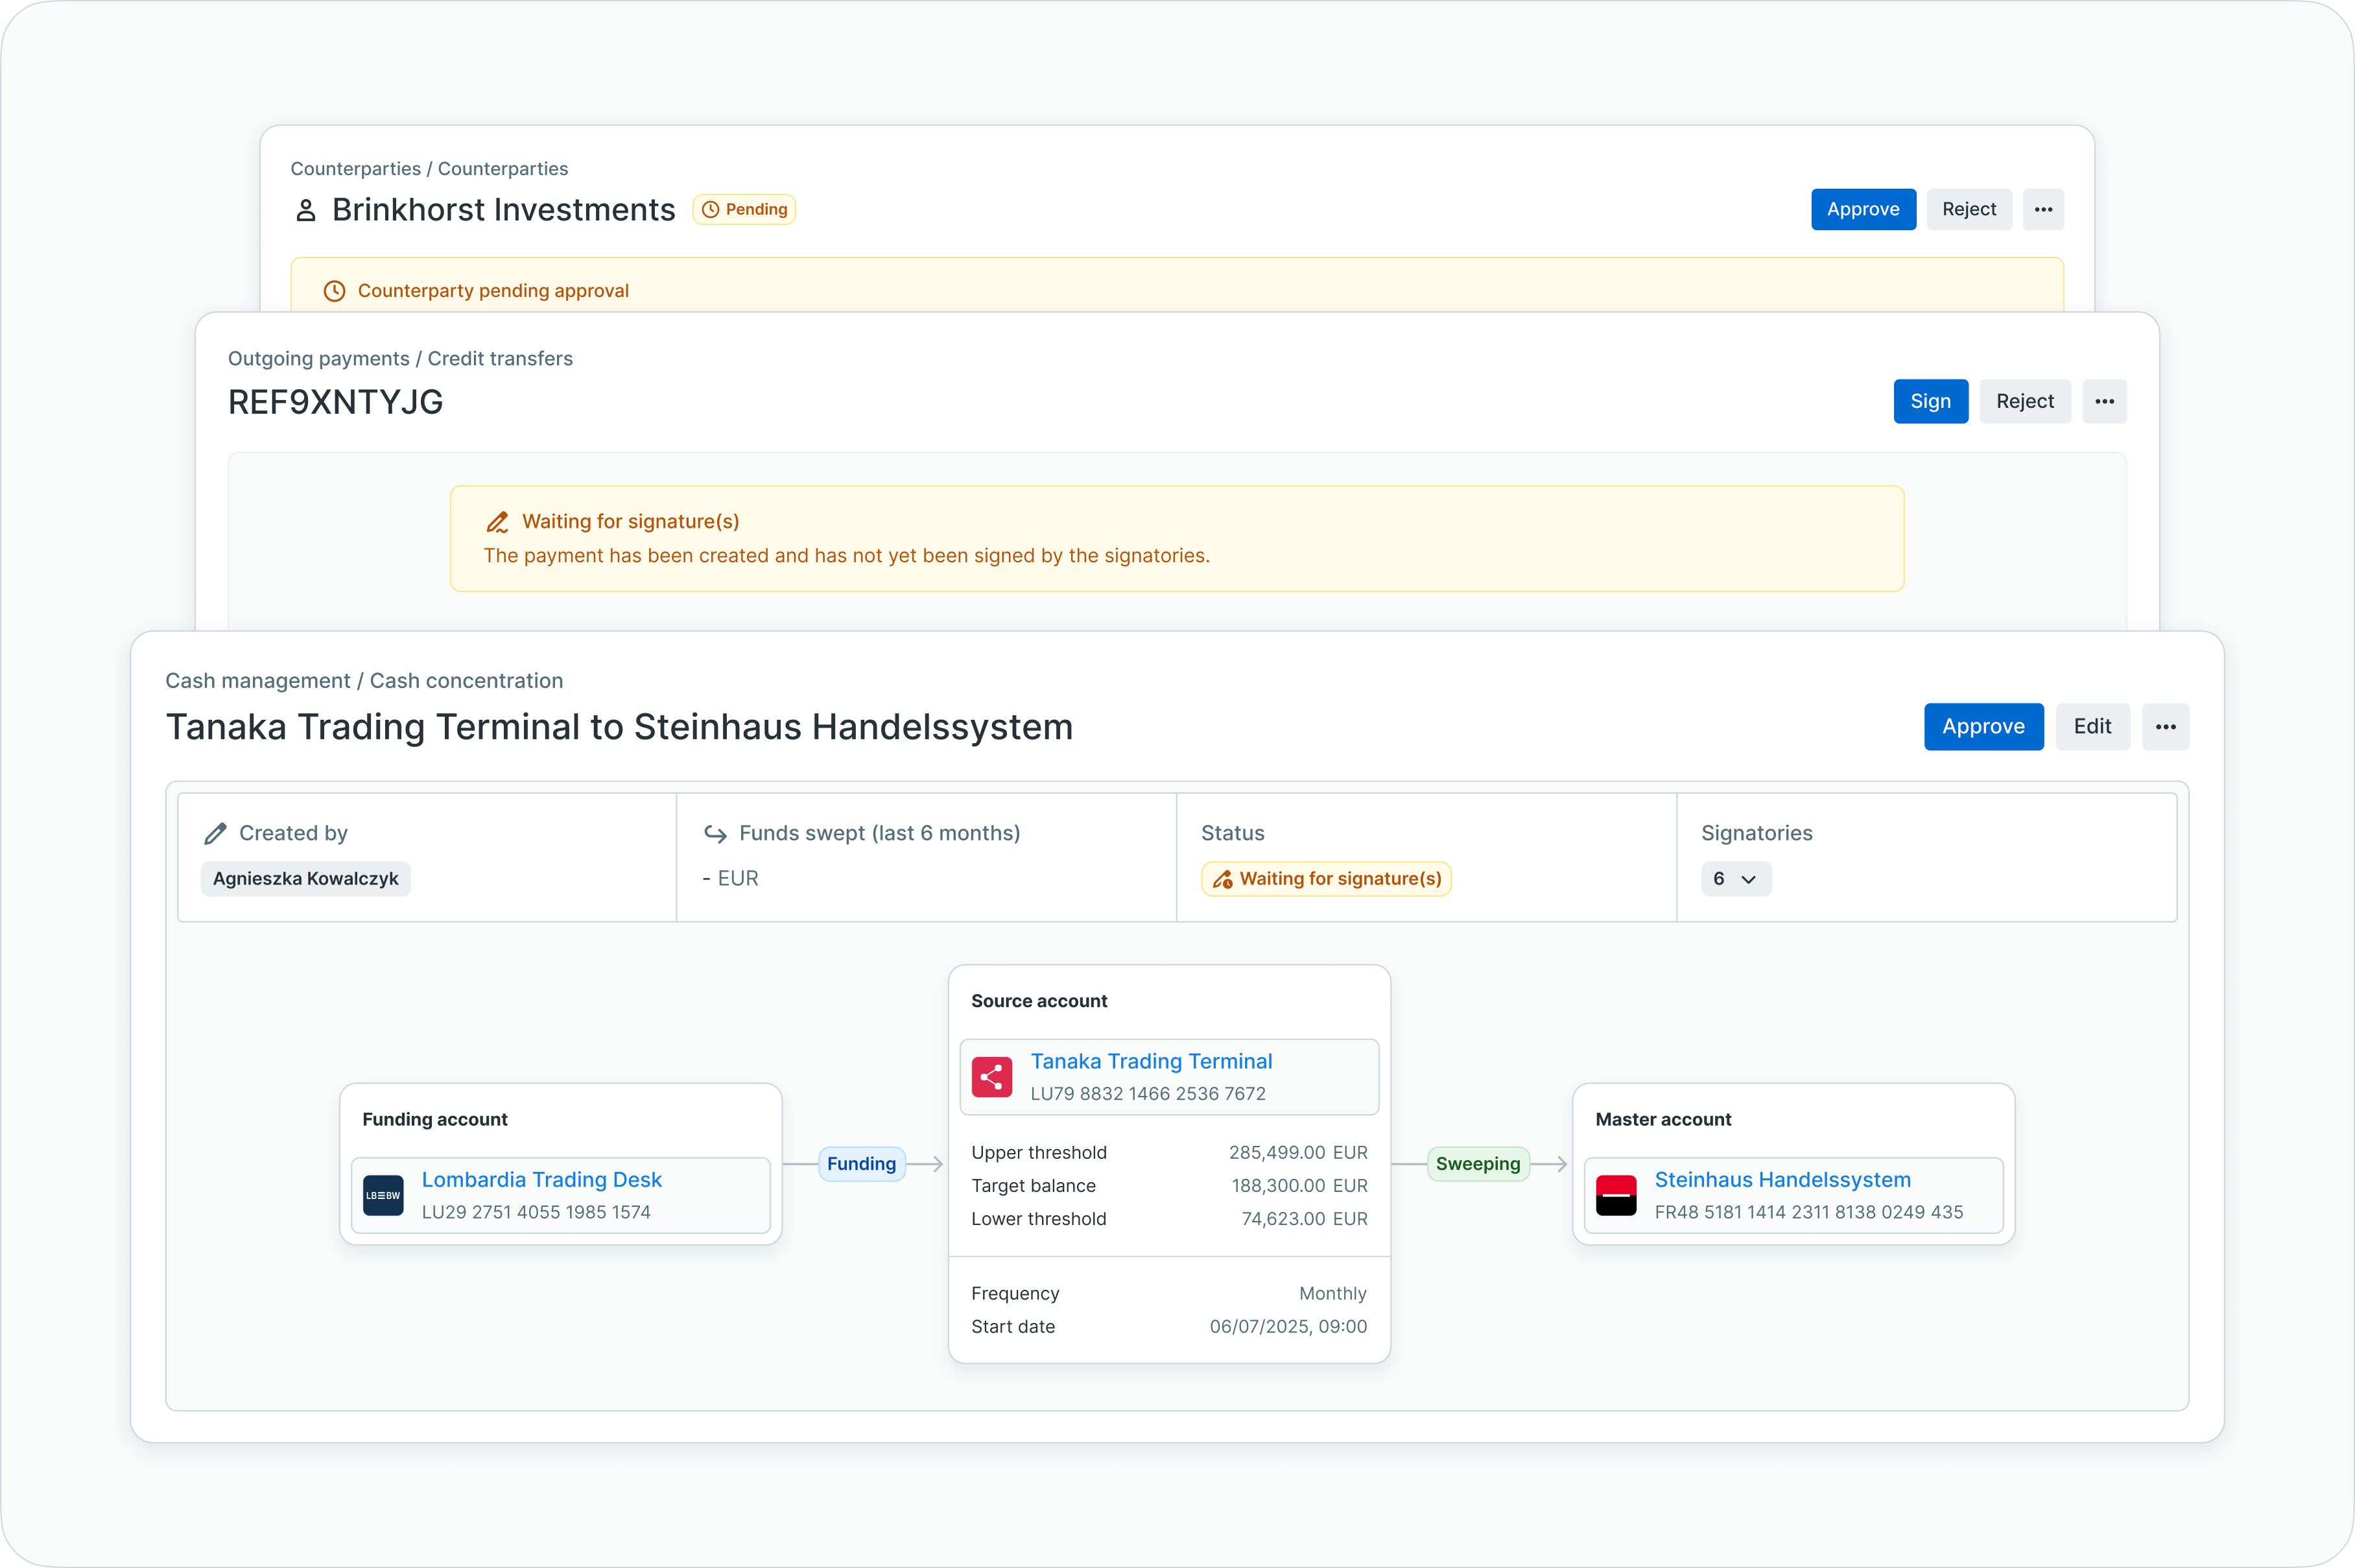Open more options for payment REF9XNTYJG
The image size is (2355, 1568).
coord(2104,401)
